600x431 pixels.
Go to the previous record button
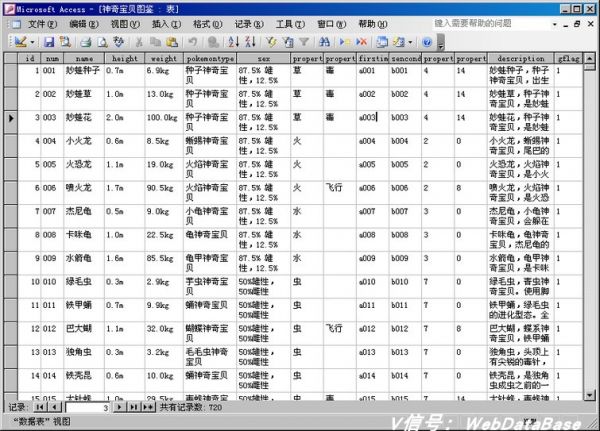[x=54, y=407]
